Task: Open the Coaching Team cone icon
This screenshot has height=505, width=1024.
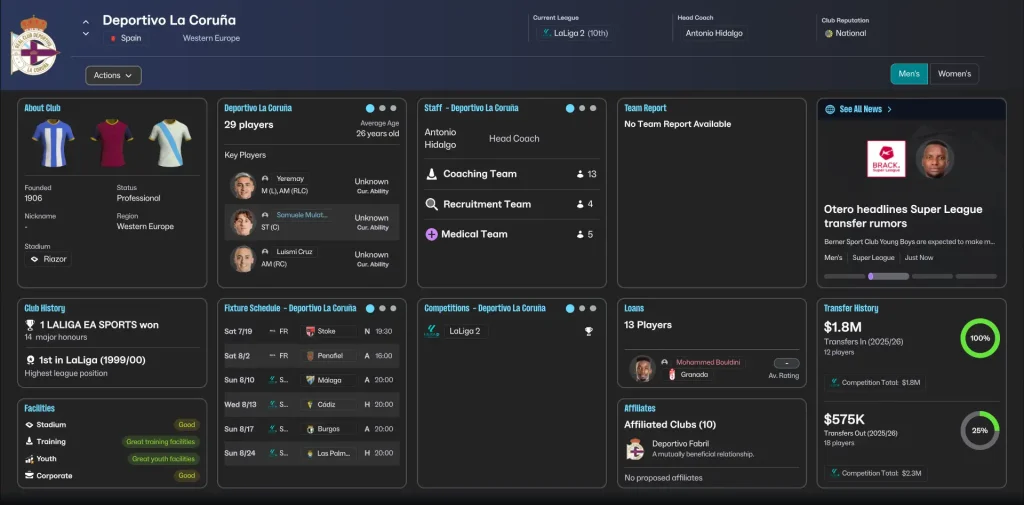Action: (x=431, y=174)
